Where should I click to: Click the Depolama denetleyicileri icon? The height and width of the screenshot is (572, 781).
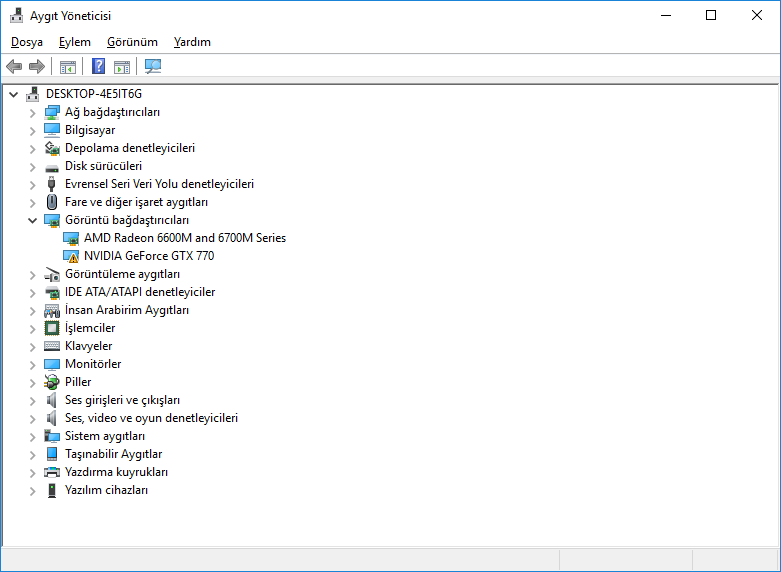pyautogui.click(x=52, y=148)
